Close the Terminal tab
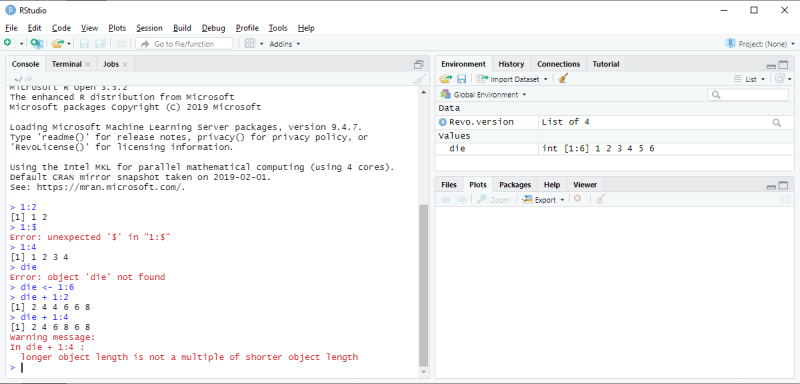 (x=88, y=64)
